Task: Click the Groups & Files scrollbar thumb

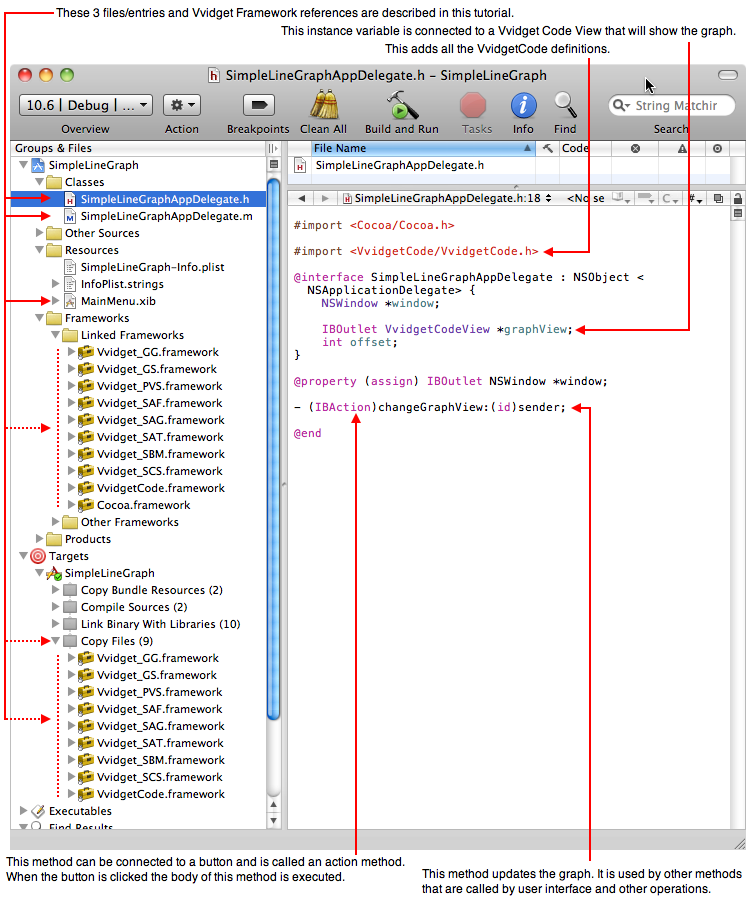Action: 274,449
